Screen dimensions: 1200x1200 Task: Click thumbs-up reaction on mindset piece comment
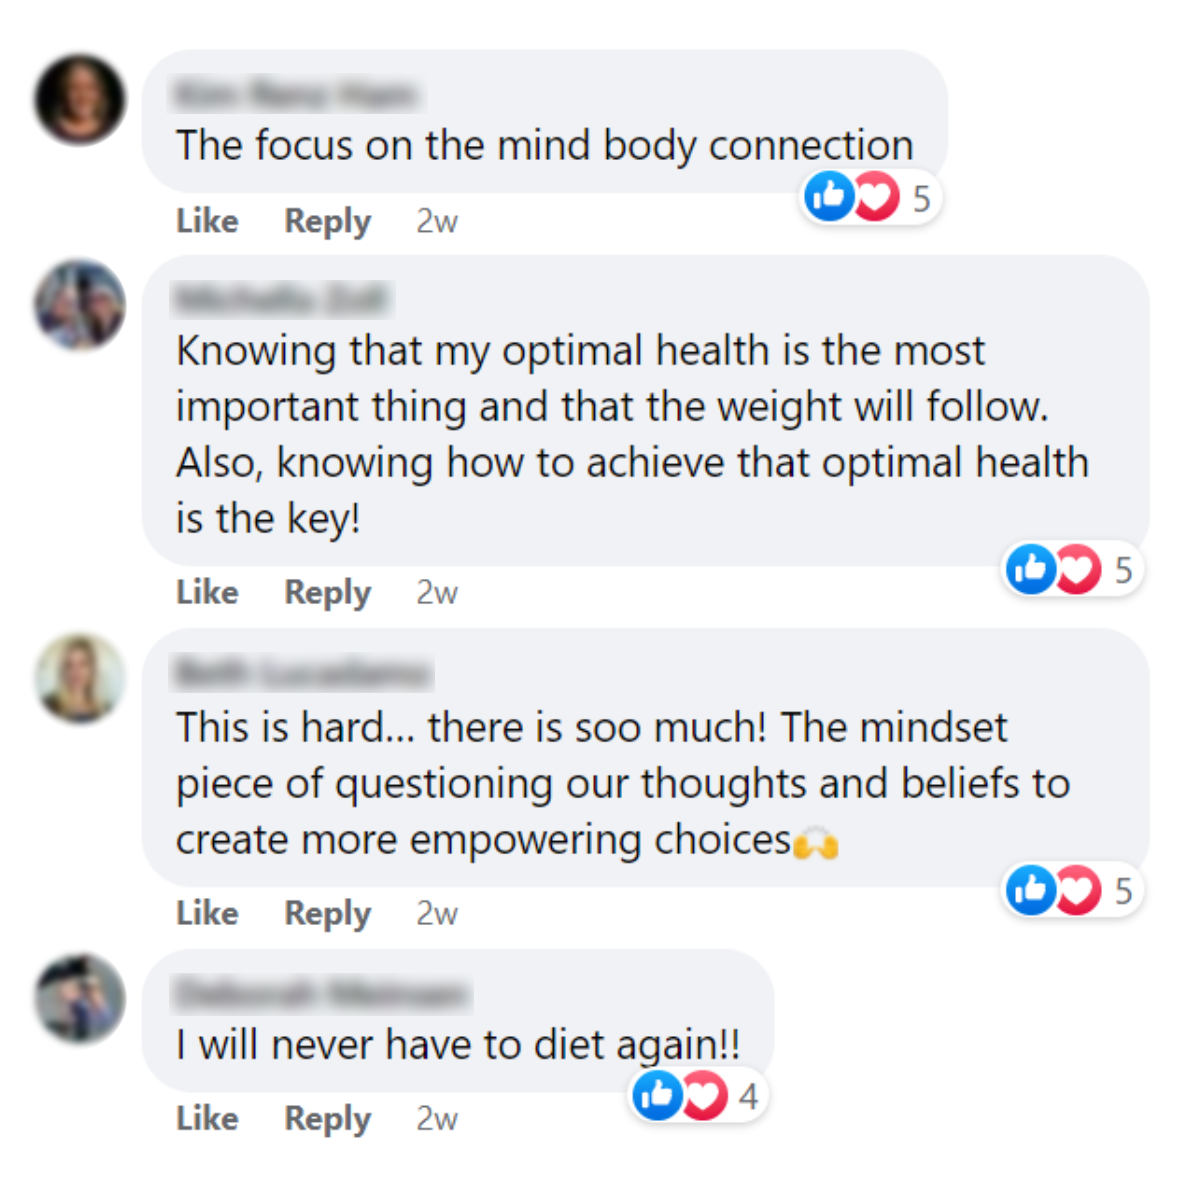(1031, 890)
